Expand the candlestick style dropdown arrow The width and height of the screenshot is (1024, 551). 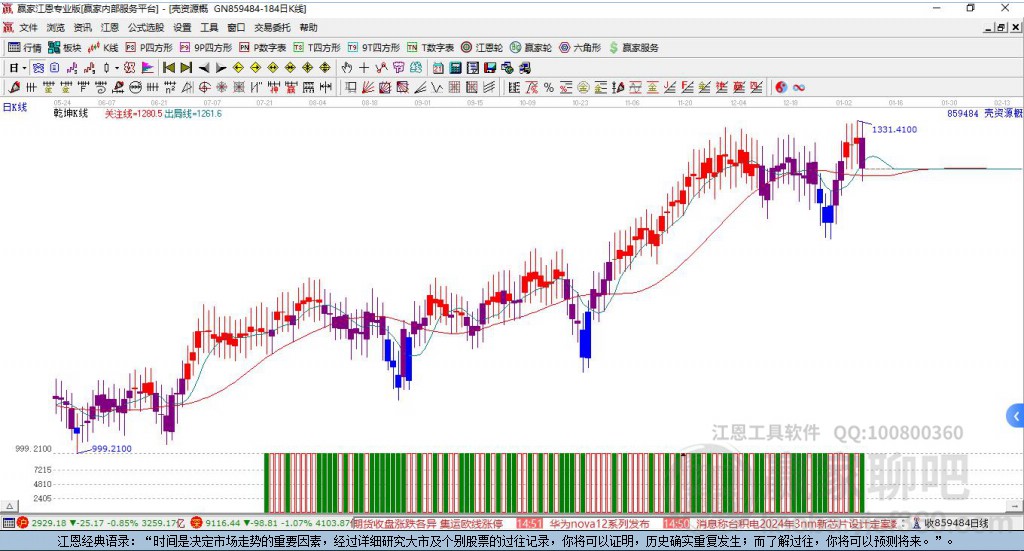point(116,68)
